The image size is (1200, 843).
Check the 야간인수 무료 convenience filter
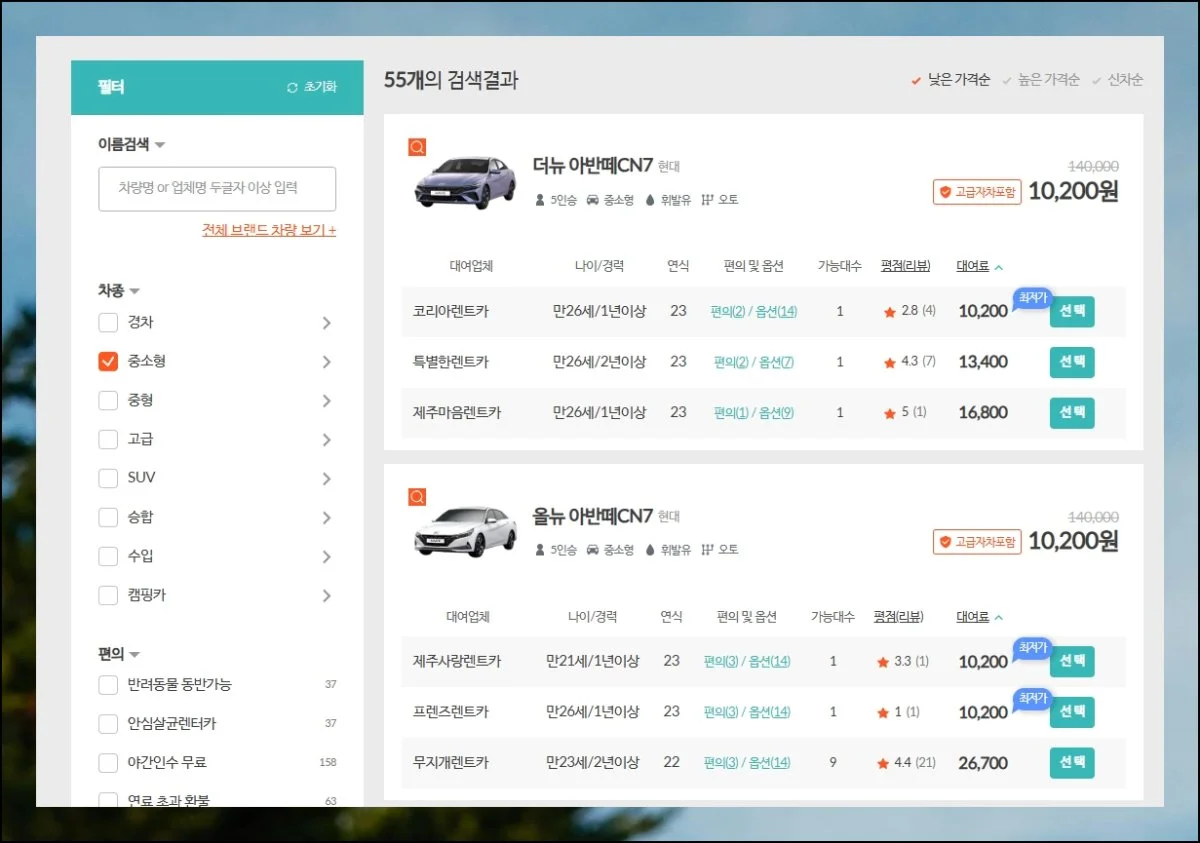click(x=108, y=762)
